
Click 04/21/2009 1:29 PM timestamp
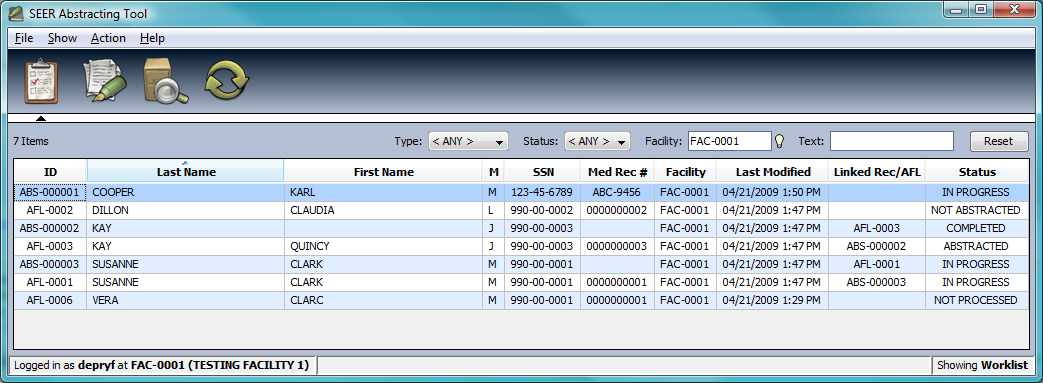(x=772, y=300)
